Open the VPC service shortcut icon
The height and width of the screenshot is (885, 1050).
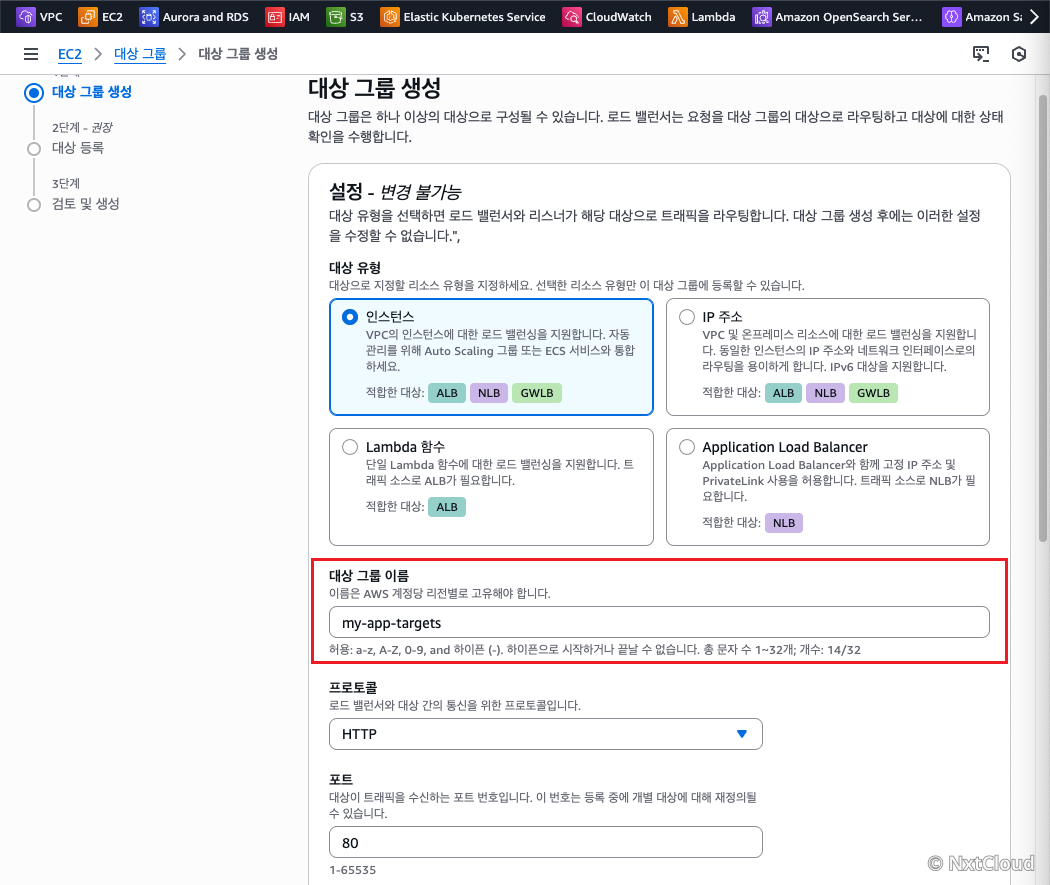(x=25, y=17)
